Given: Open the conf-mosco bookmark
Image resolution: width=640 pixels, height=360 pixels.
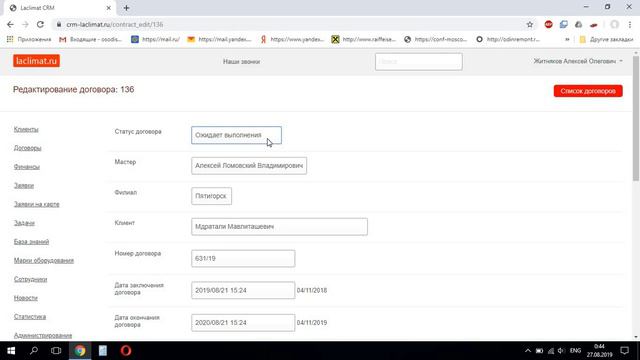Looking at the screenshot, I should pos(435,39).
